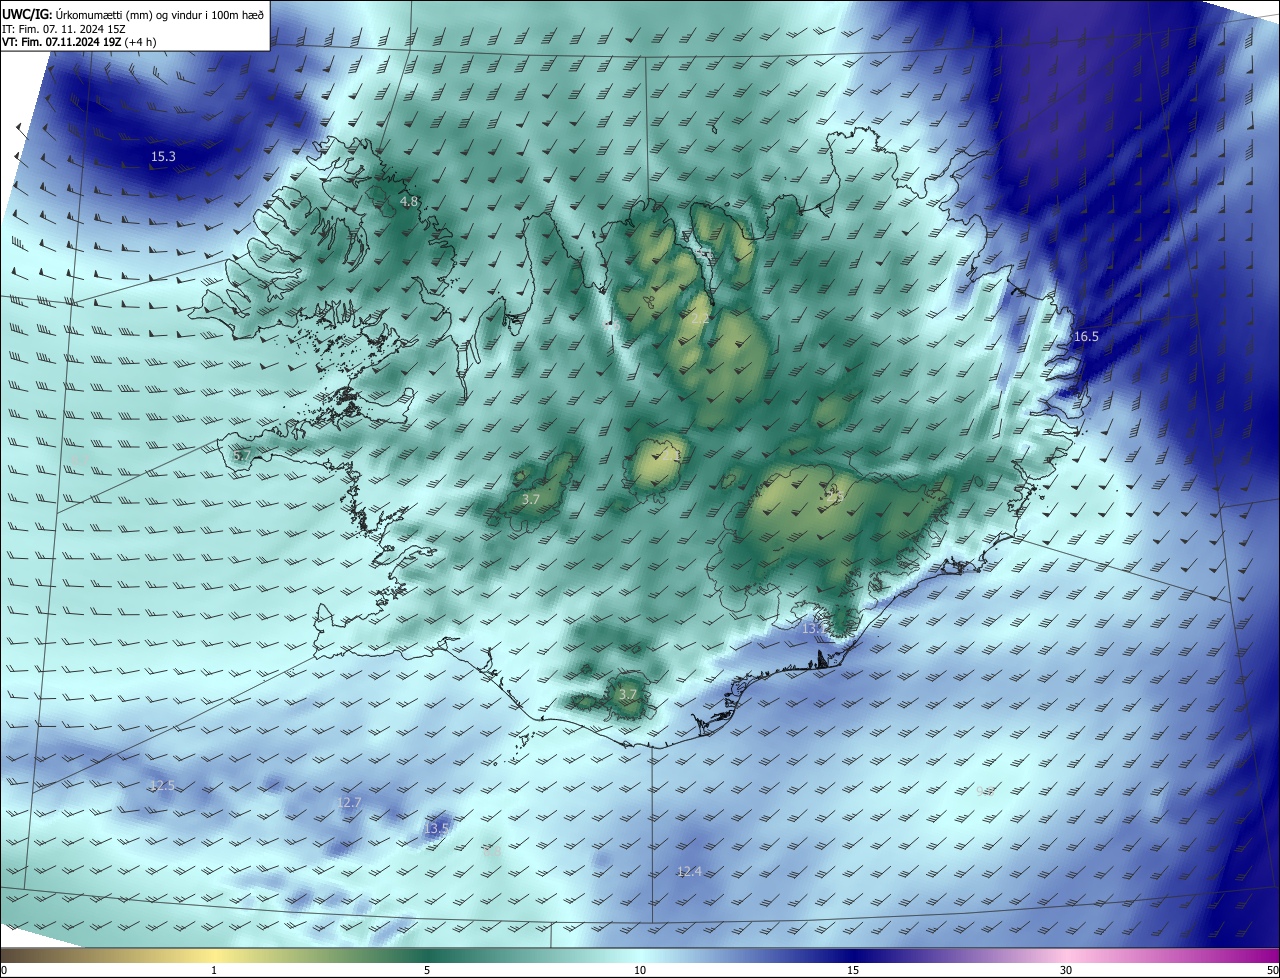Click the 12.4 value label in the ocean
This screenshot has height=978, width=1280.
[x=689, y=872]
